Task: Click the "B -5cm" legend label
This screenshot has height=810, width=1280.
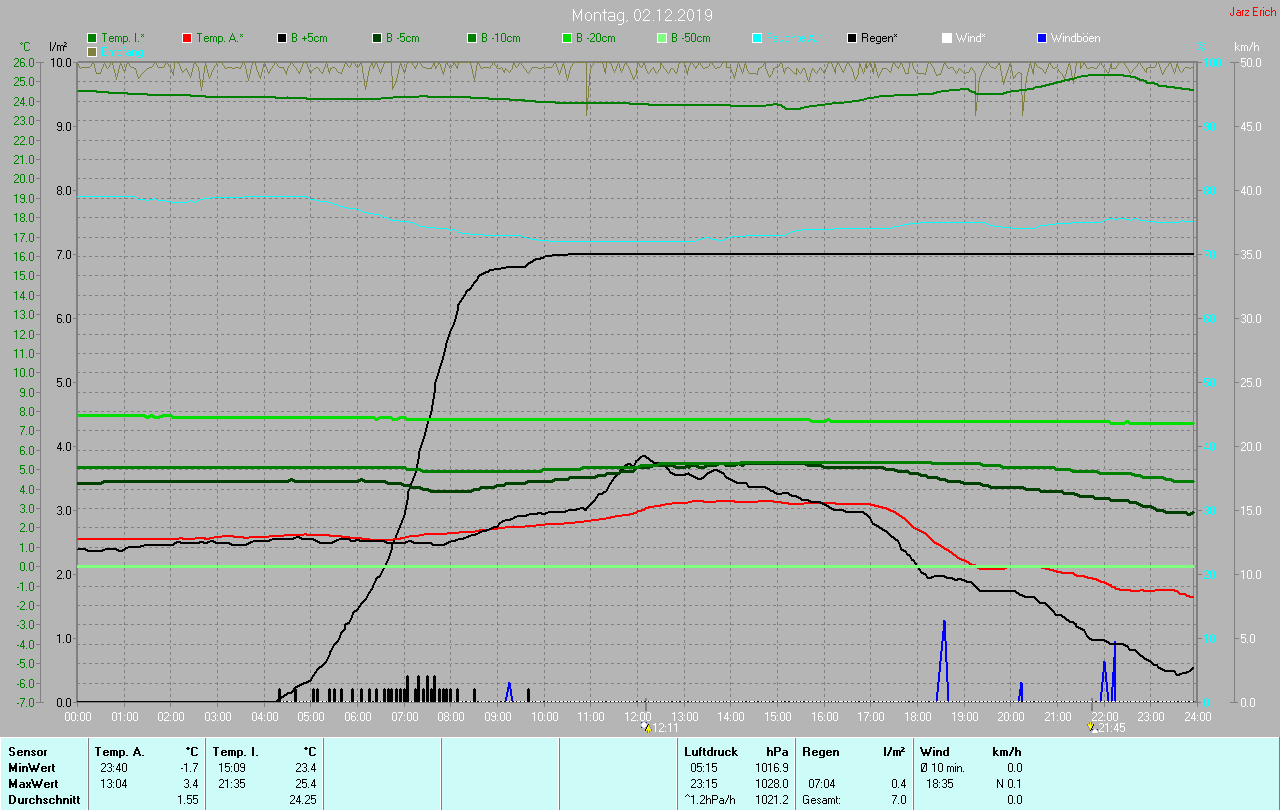Action: click(404, 38)
